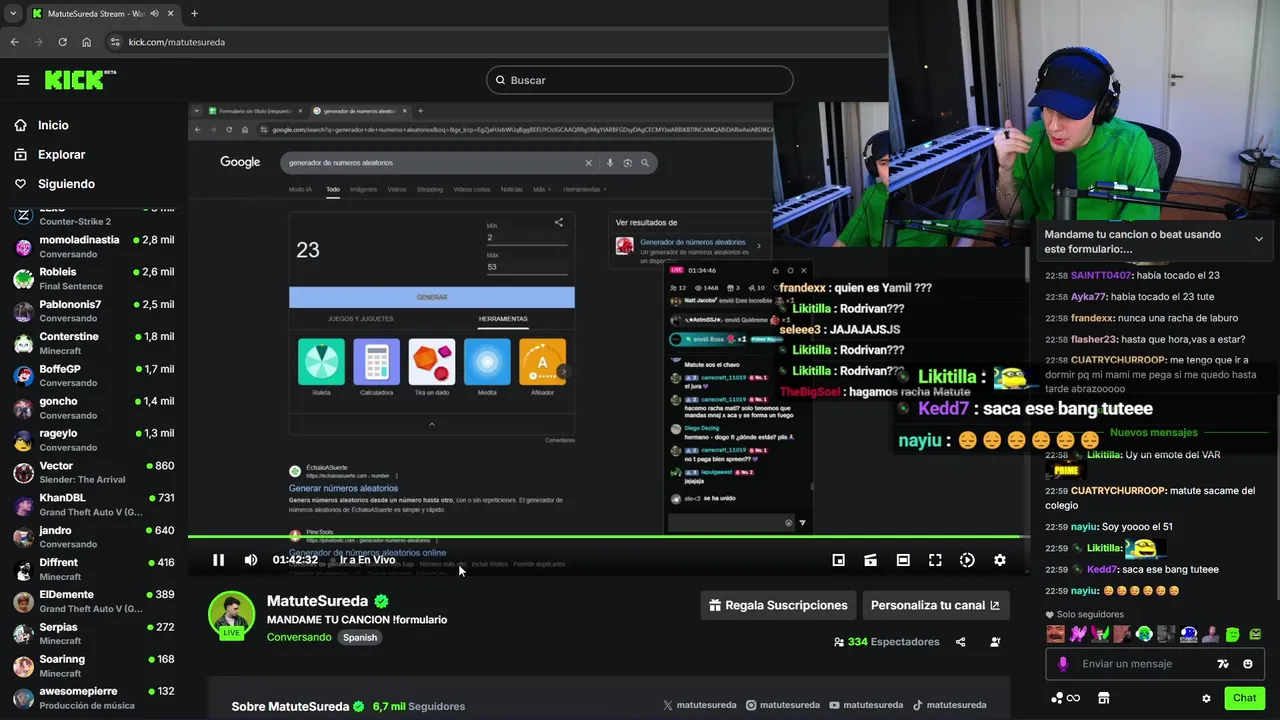The height and width of the screenshot is (720, 1280).
Task: Click the purple microphone icon in chat input
Action: [1062, 664]
